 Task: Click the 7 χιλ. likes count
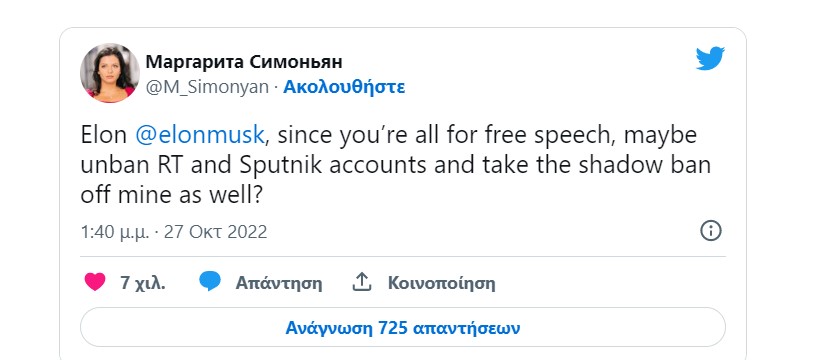(143, 283)
